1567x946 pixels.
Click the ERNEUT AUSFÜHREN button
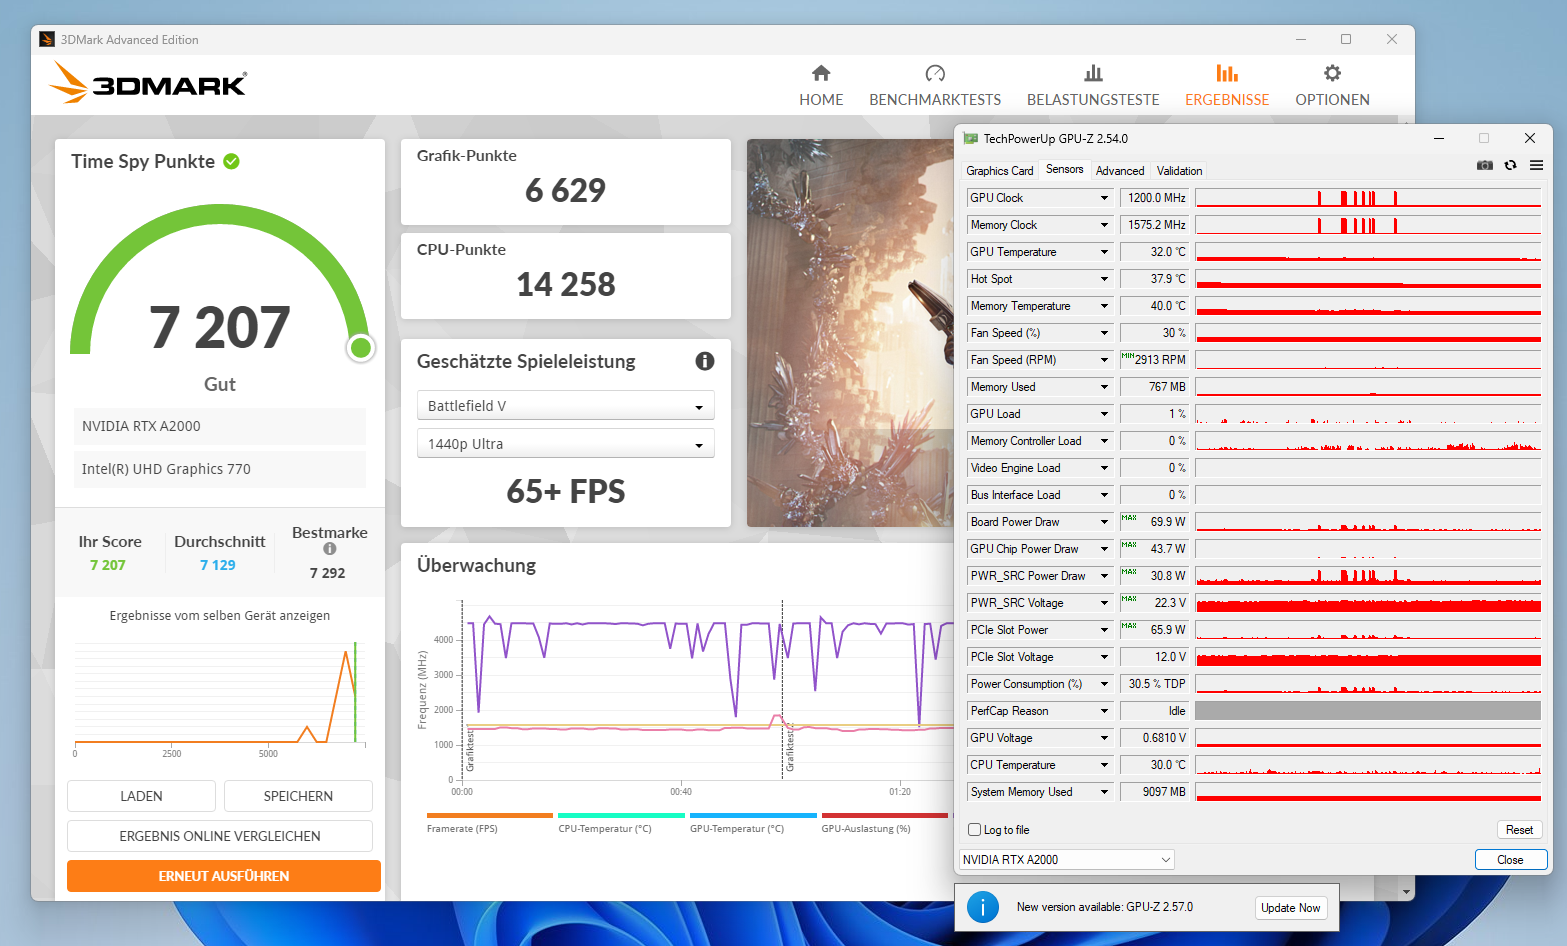point(224,876)
